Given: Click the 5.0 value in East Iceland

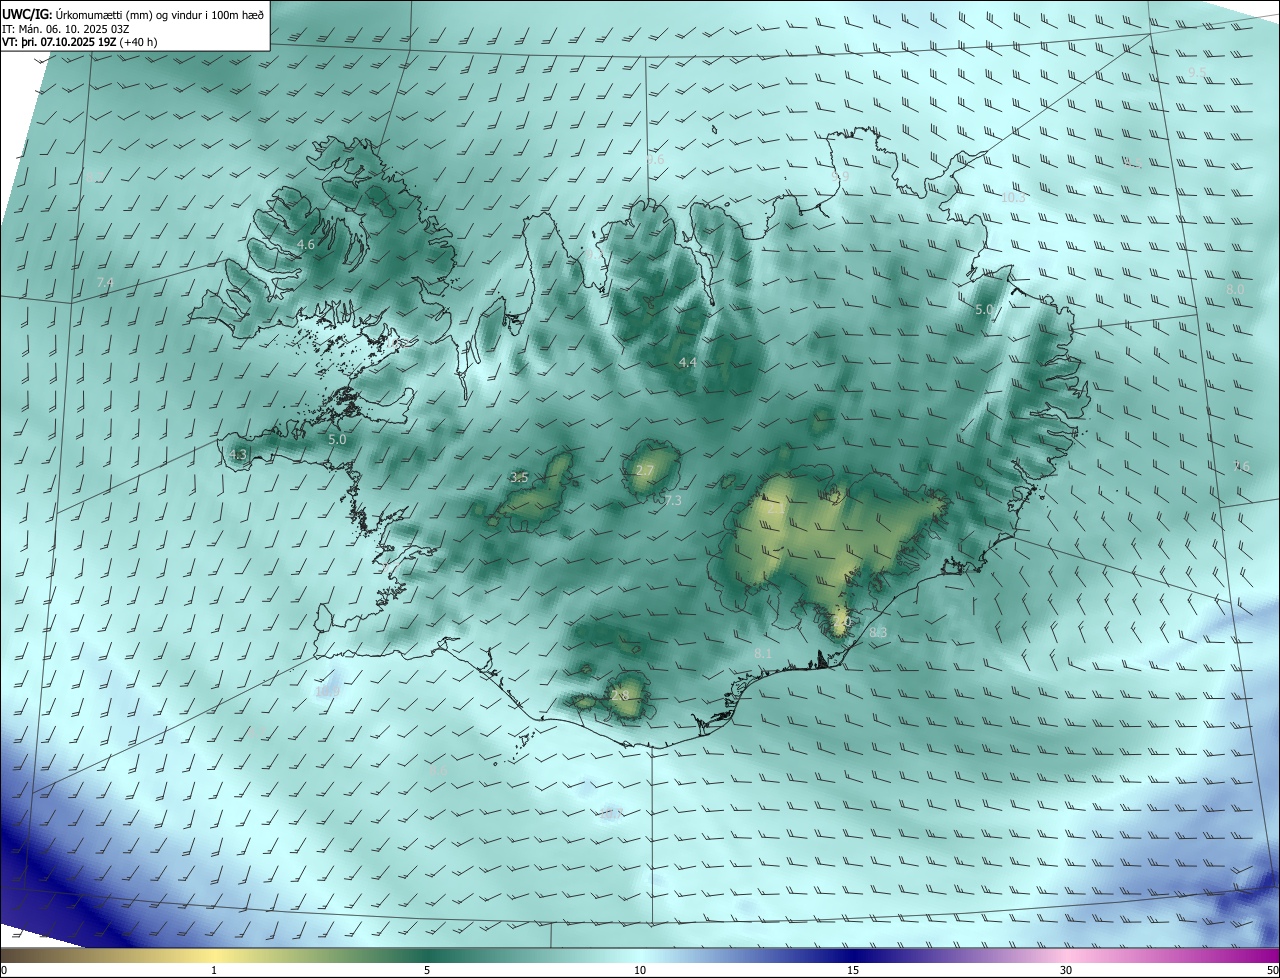Looking at the screenshot, I should coord(984,310).
